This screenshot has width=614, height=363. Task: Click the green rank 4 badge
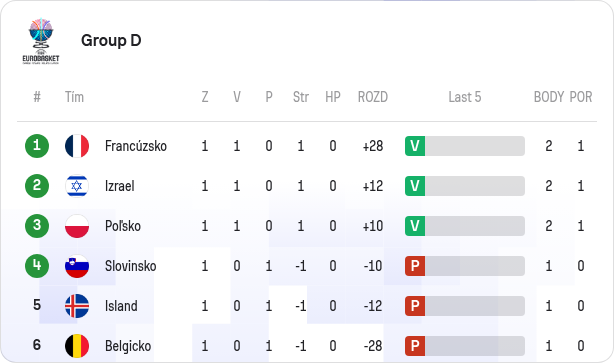pos(37,266)
